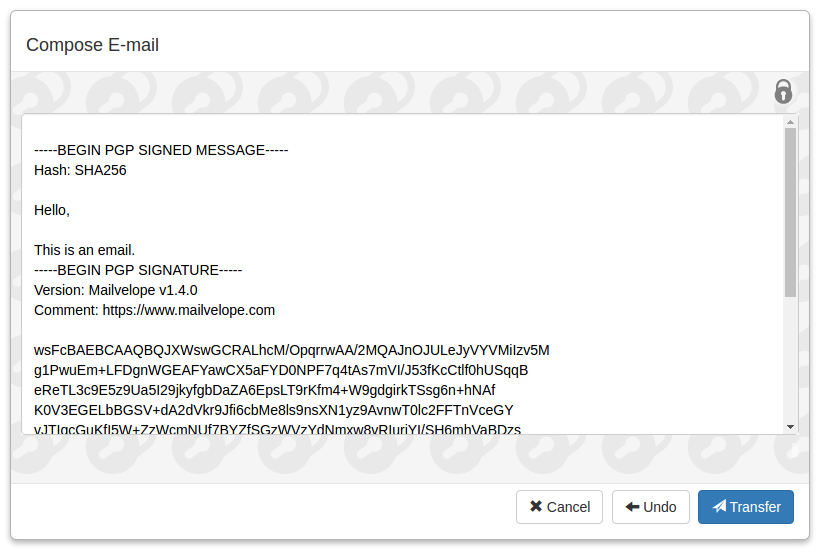The image size is (824, 552).
Task: Click the scrollbar down arrow
Action: click(790, 426)
